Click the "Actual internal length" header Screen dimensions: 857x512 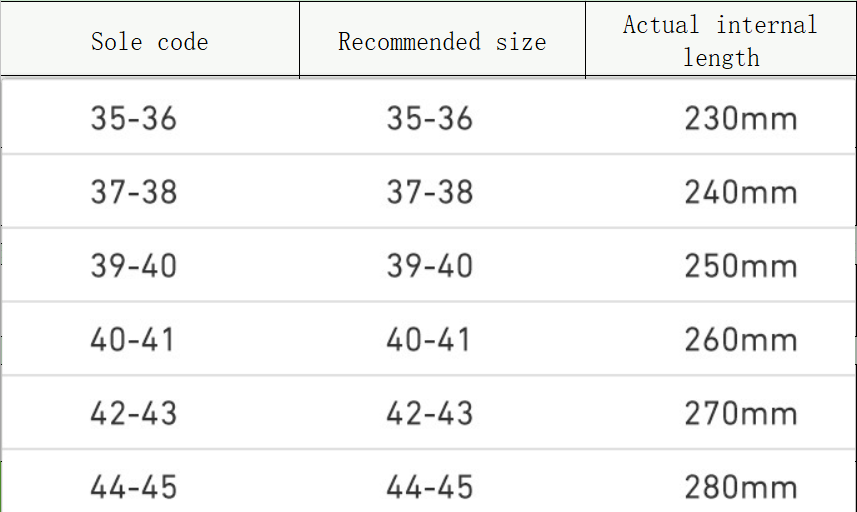click(720, 41)
